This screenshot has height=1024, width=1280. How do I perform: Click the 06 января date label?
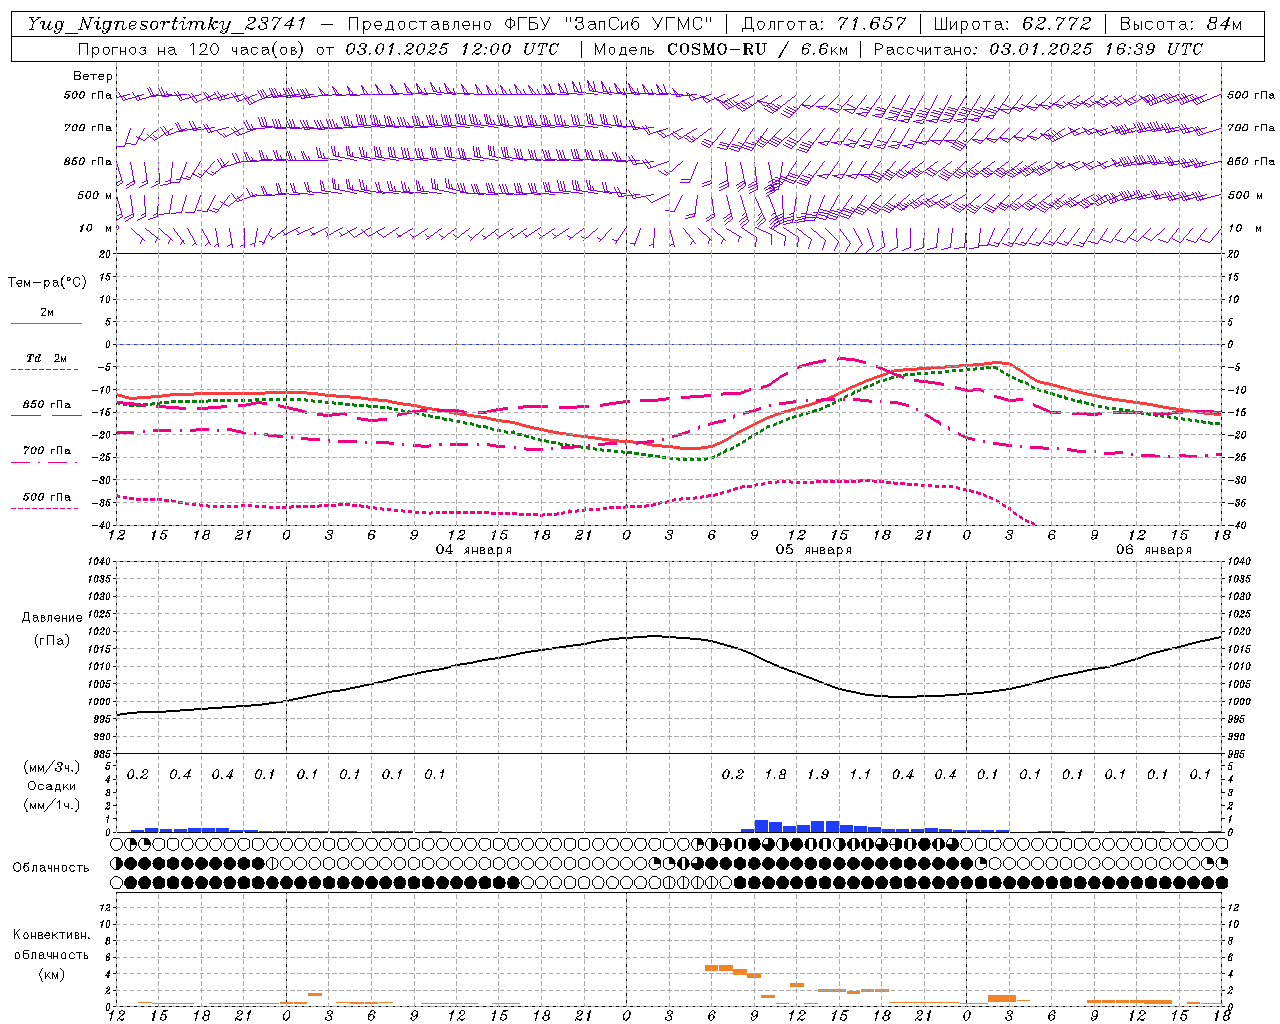pos(1153,550)
